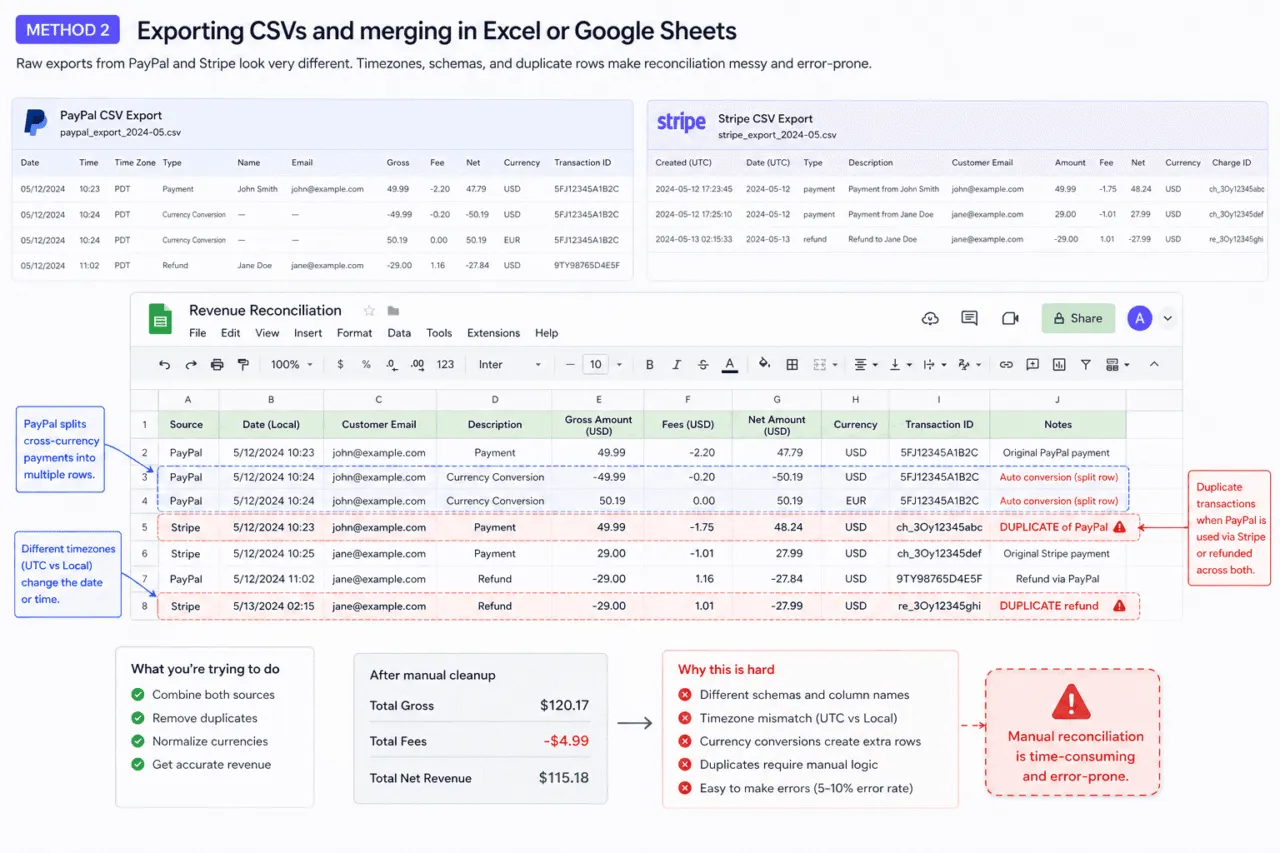Open the Extensions menu

[493, 333]
